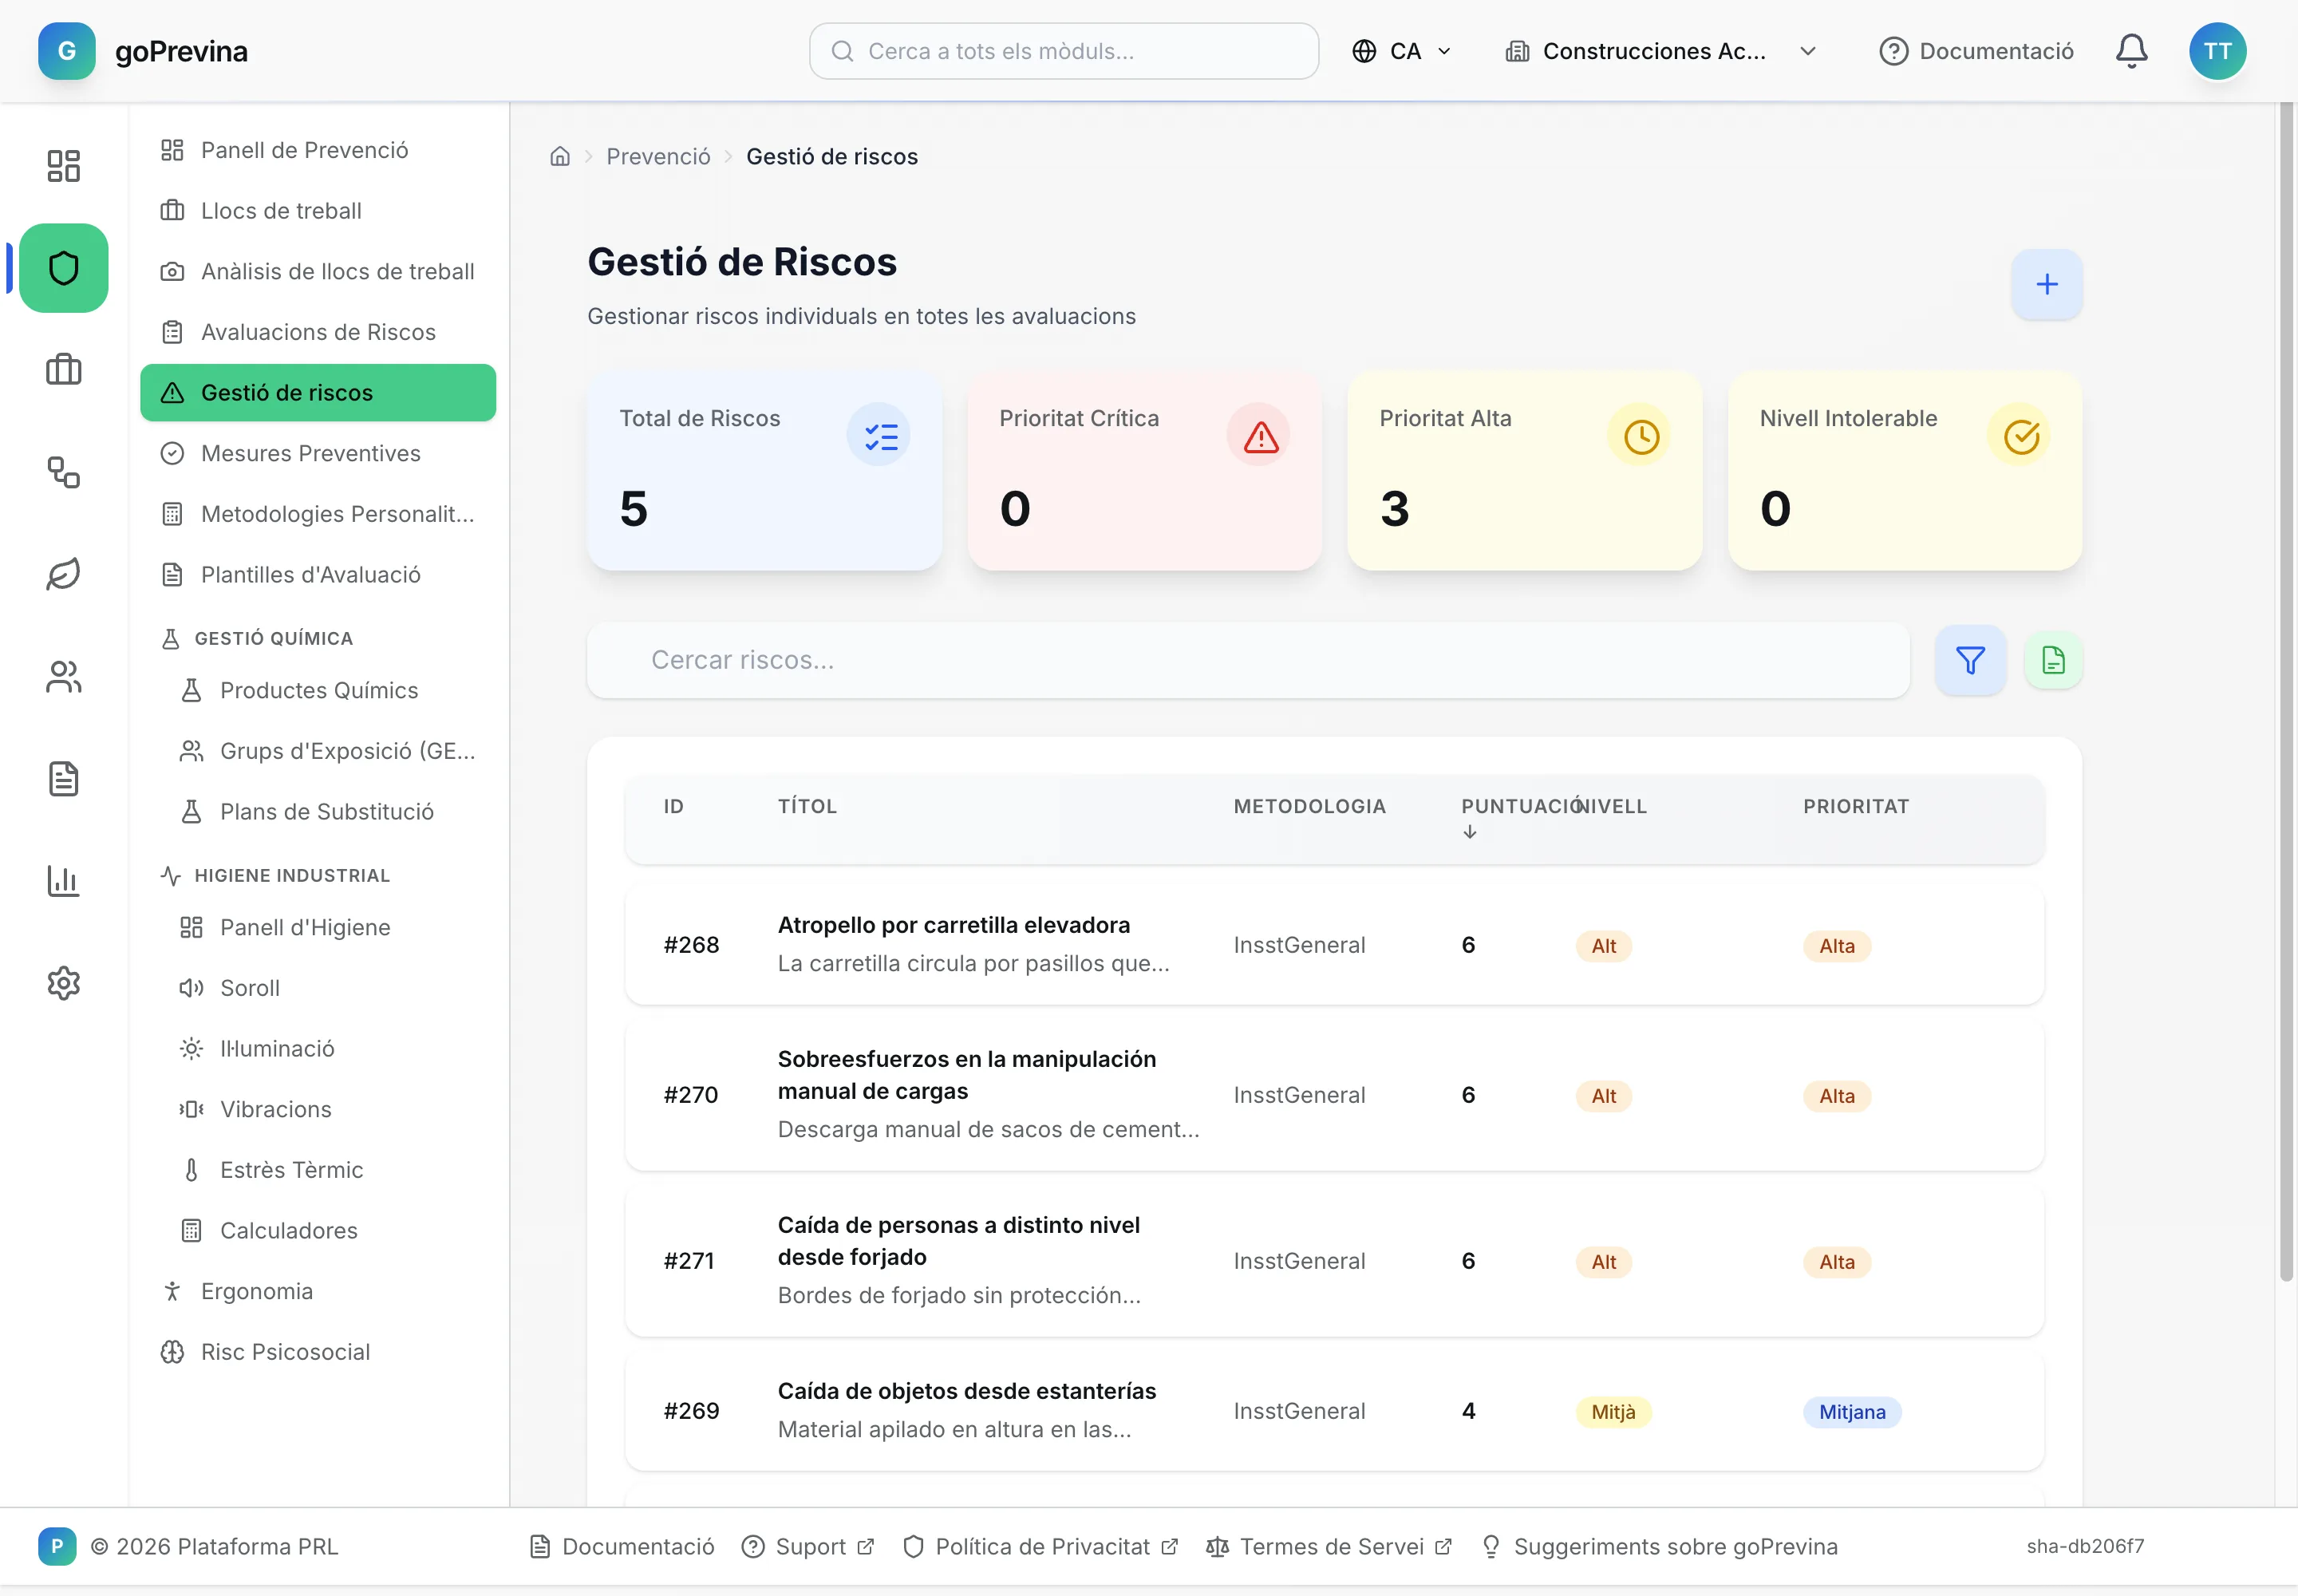This screenshot has height=1596, width=2298.
Task: Click the Mitjana priority badge on #269
Action: point(1851,1412)
